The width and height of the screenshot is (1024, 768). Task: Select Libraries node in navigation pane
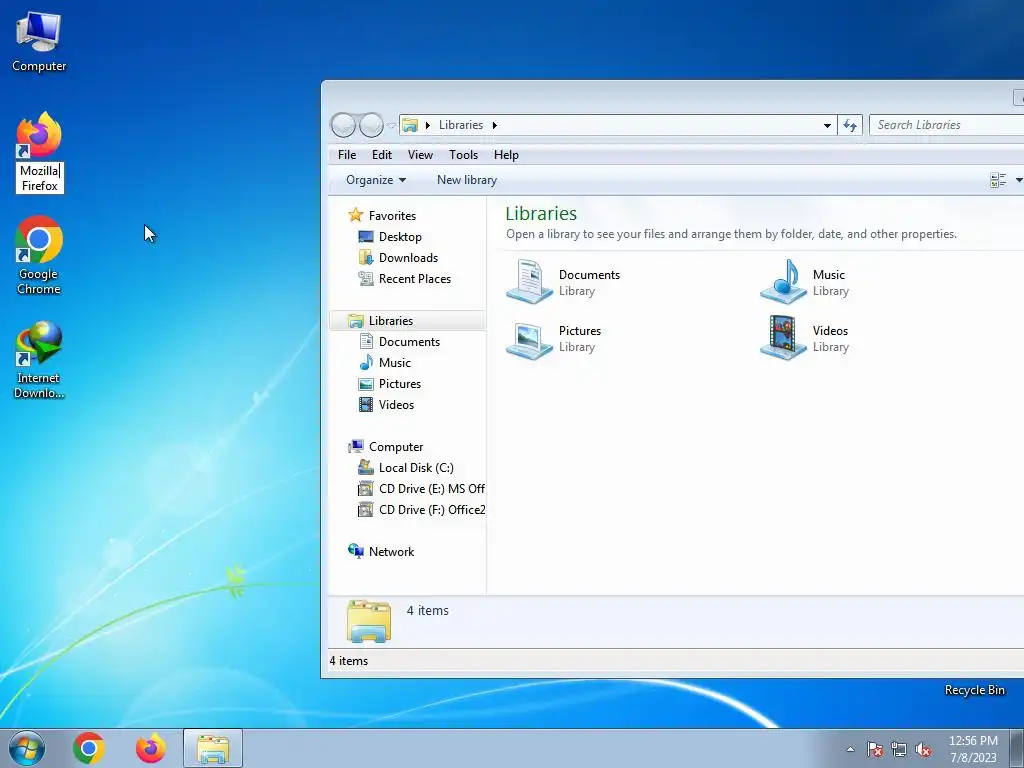point(391,321)
